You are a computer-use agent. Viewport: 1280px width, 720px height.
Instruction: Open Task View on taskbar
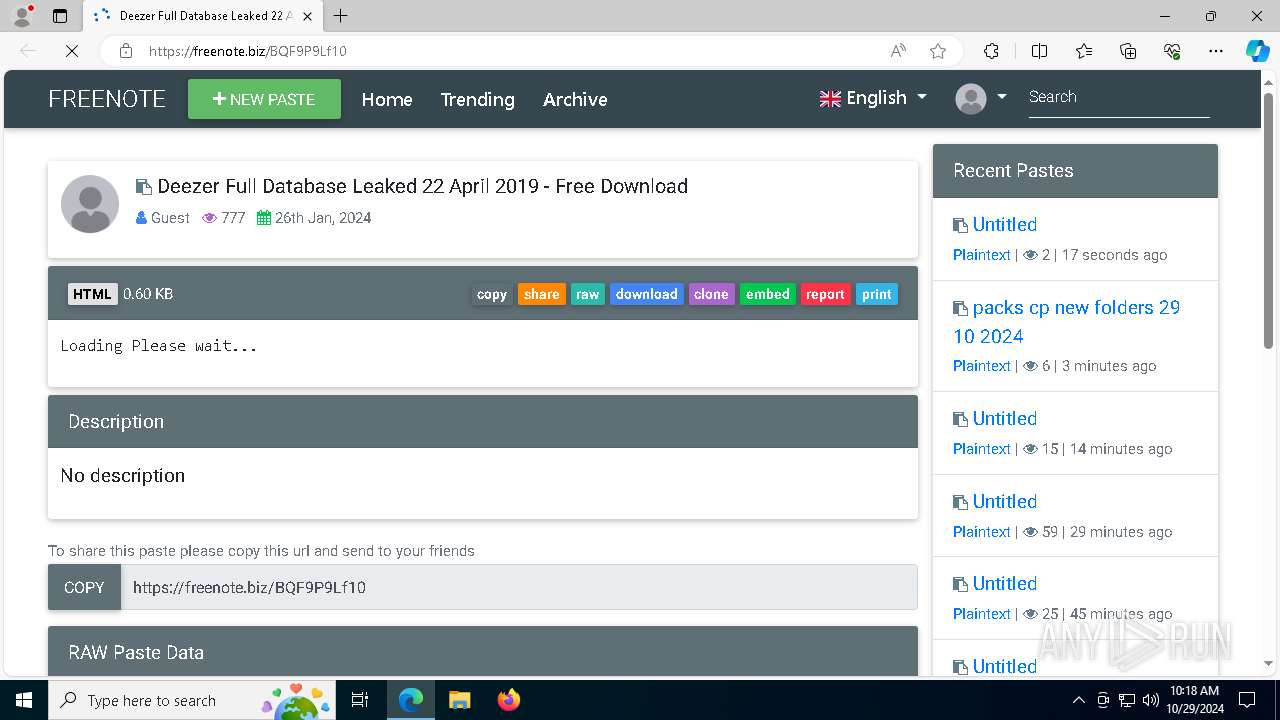pyautogui.click(x=360, y=700)
